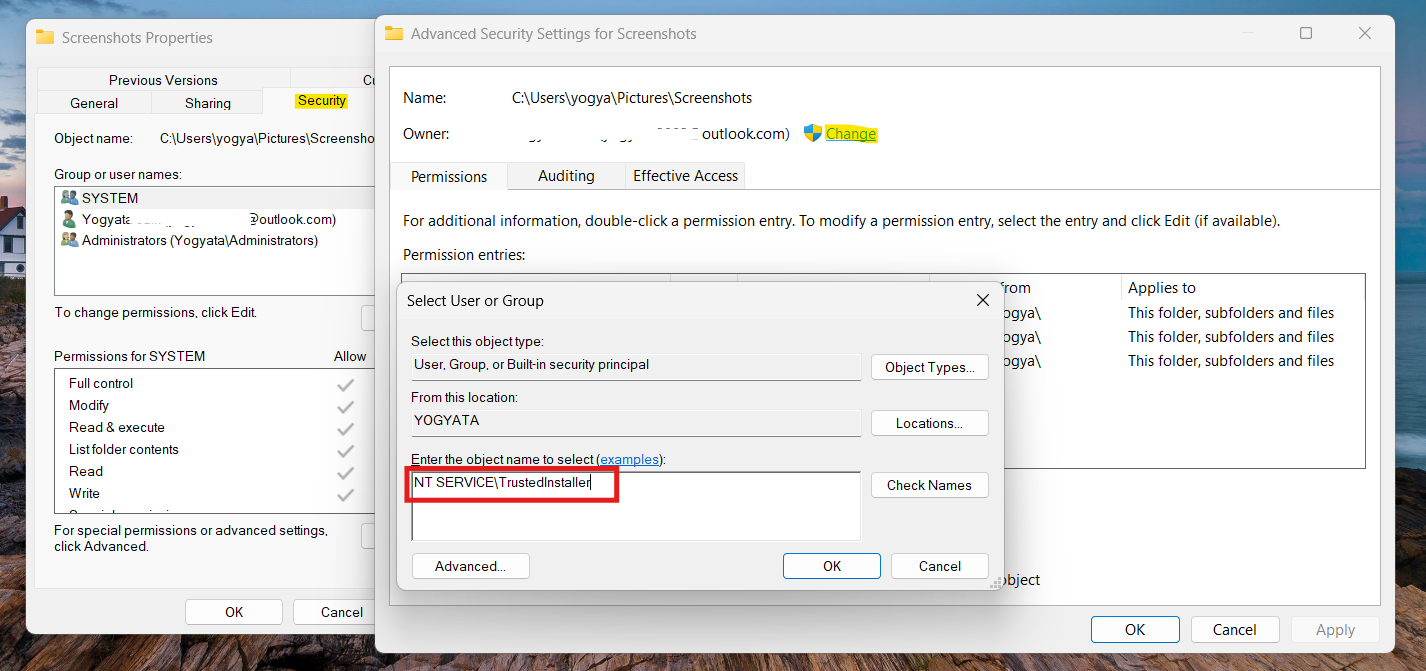Click the shield icon next to Change
The image size is (1426, 671).
pyautogui.click(x=812, y=133)
